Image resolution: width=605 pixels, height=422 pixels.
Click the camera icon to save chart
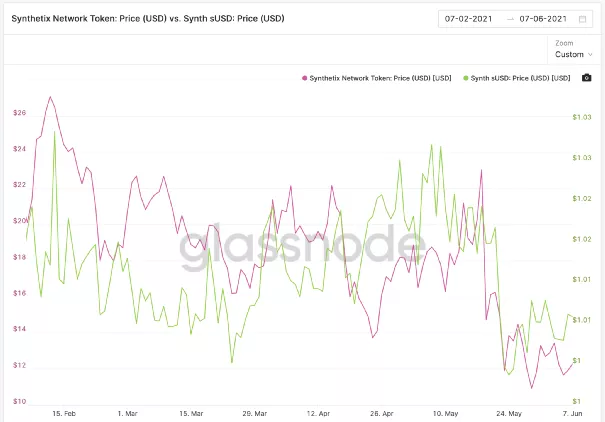[x=586, y=77]
